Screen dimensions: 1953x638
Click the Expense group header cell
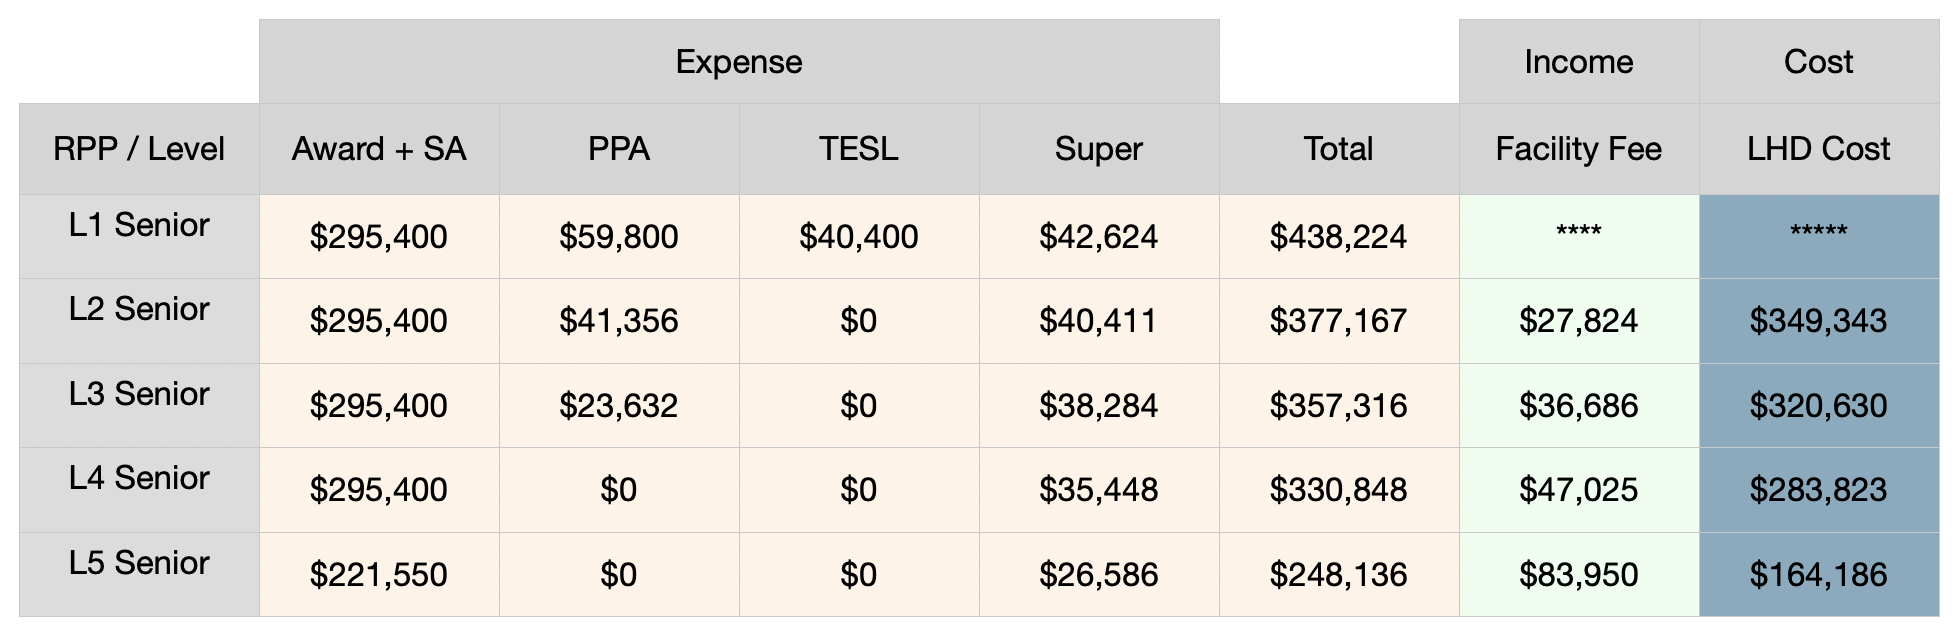tap(738, 62)
